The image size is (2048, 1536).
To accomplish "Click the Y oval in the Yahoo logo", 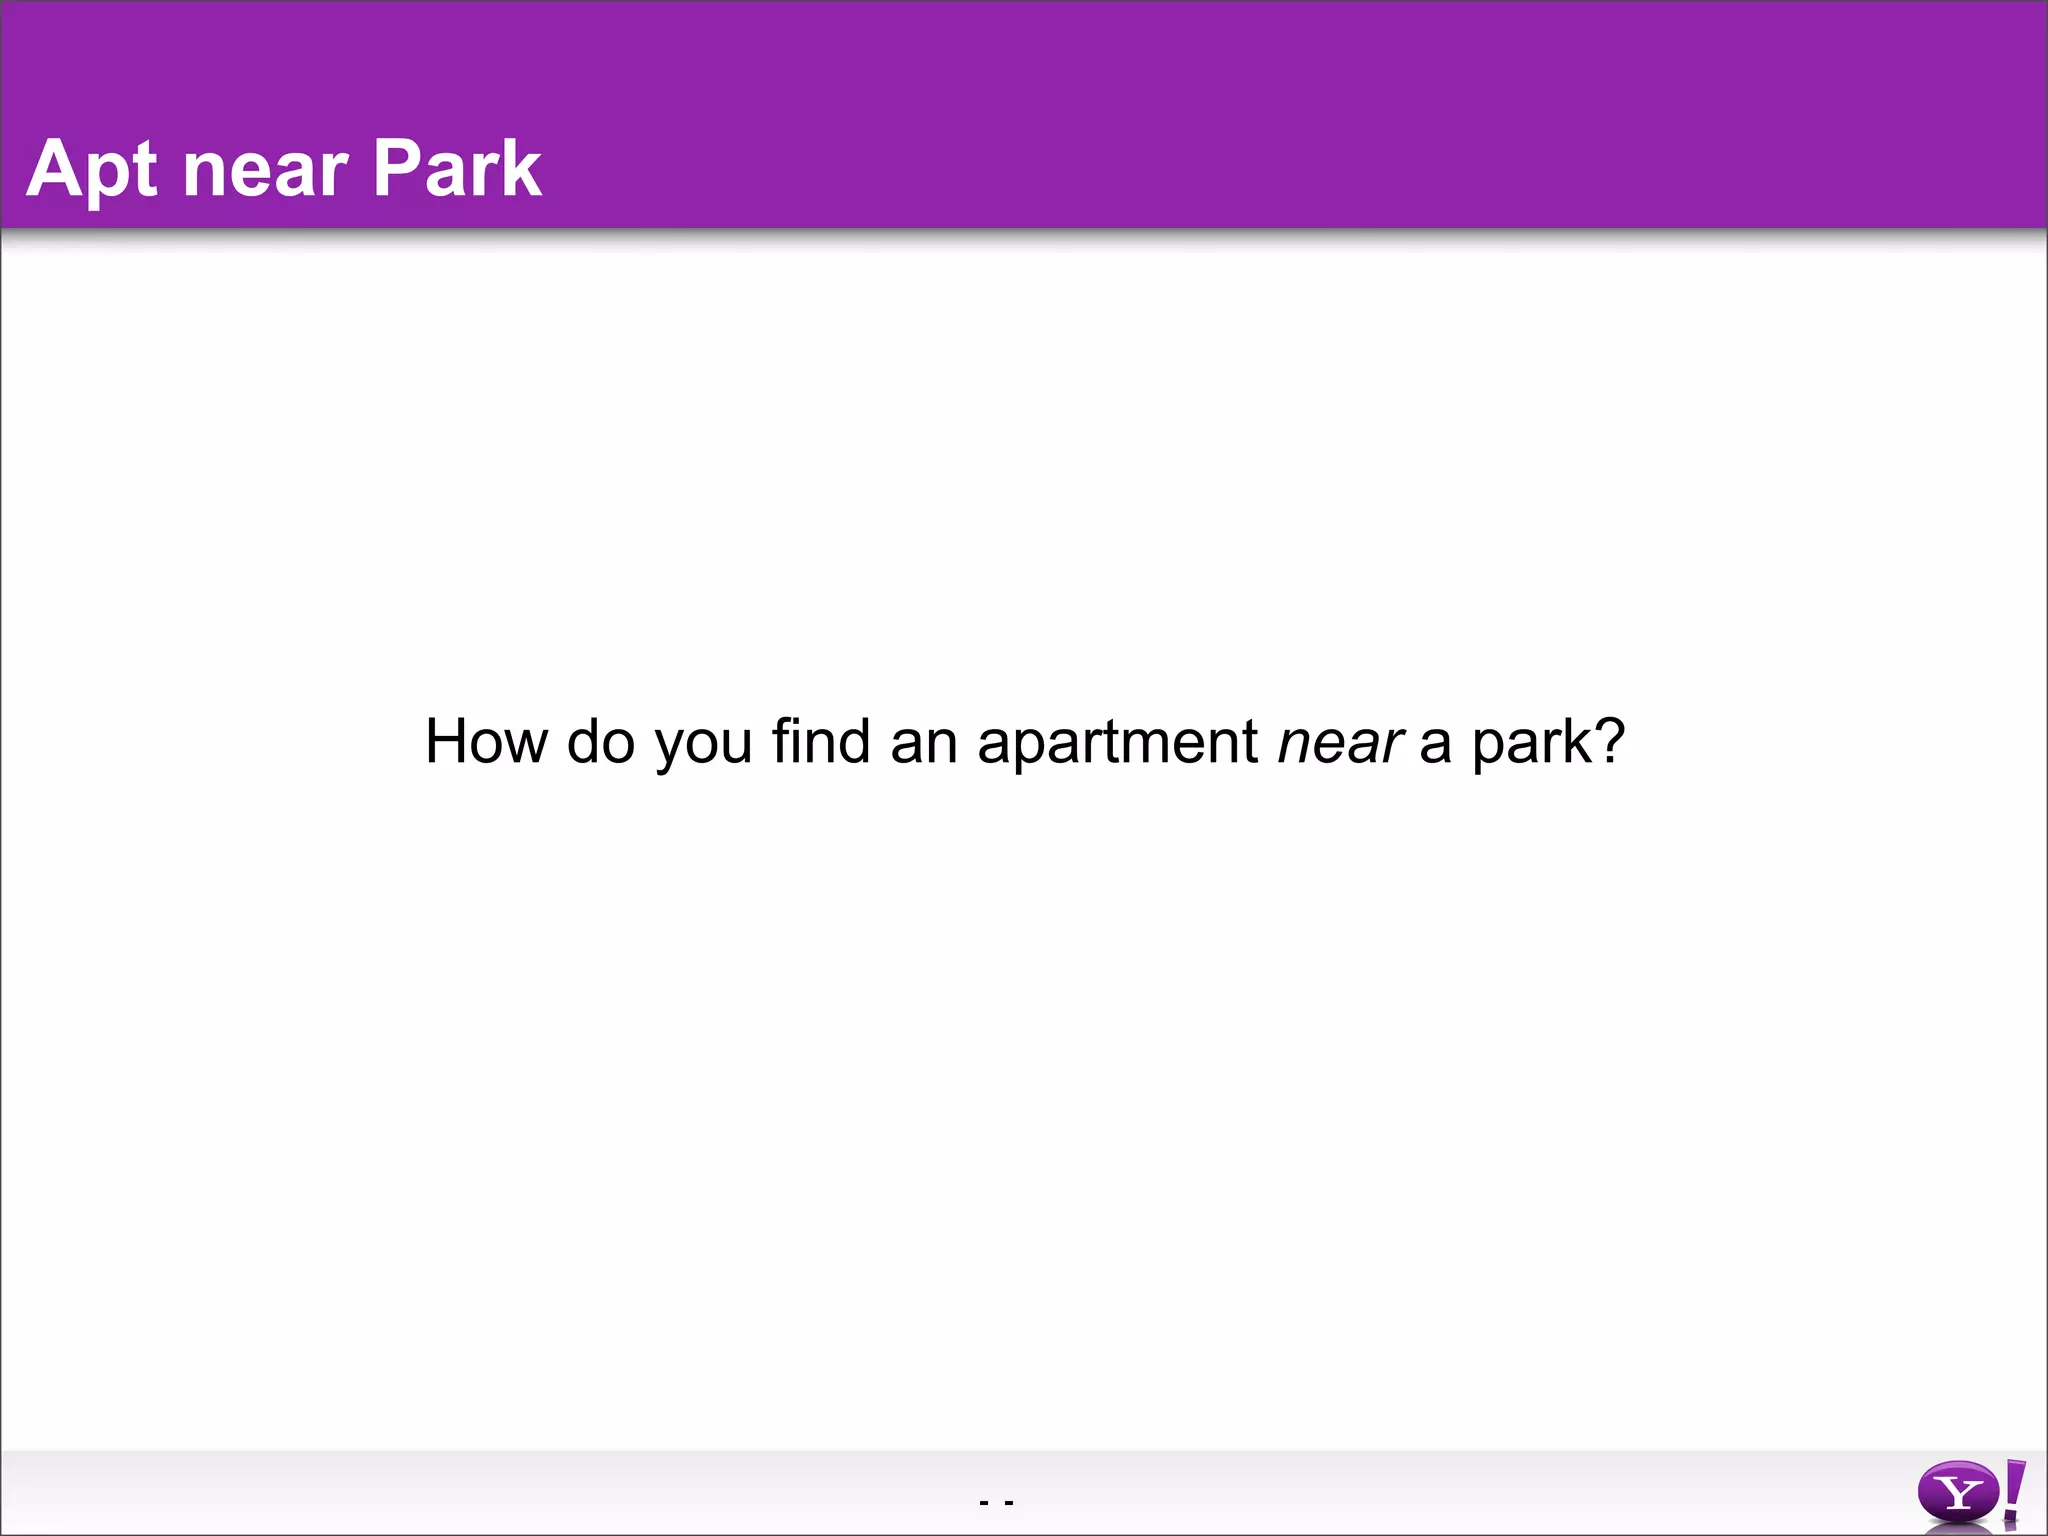I will (1957, 1493).
